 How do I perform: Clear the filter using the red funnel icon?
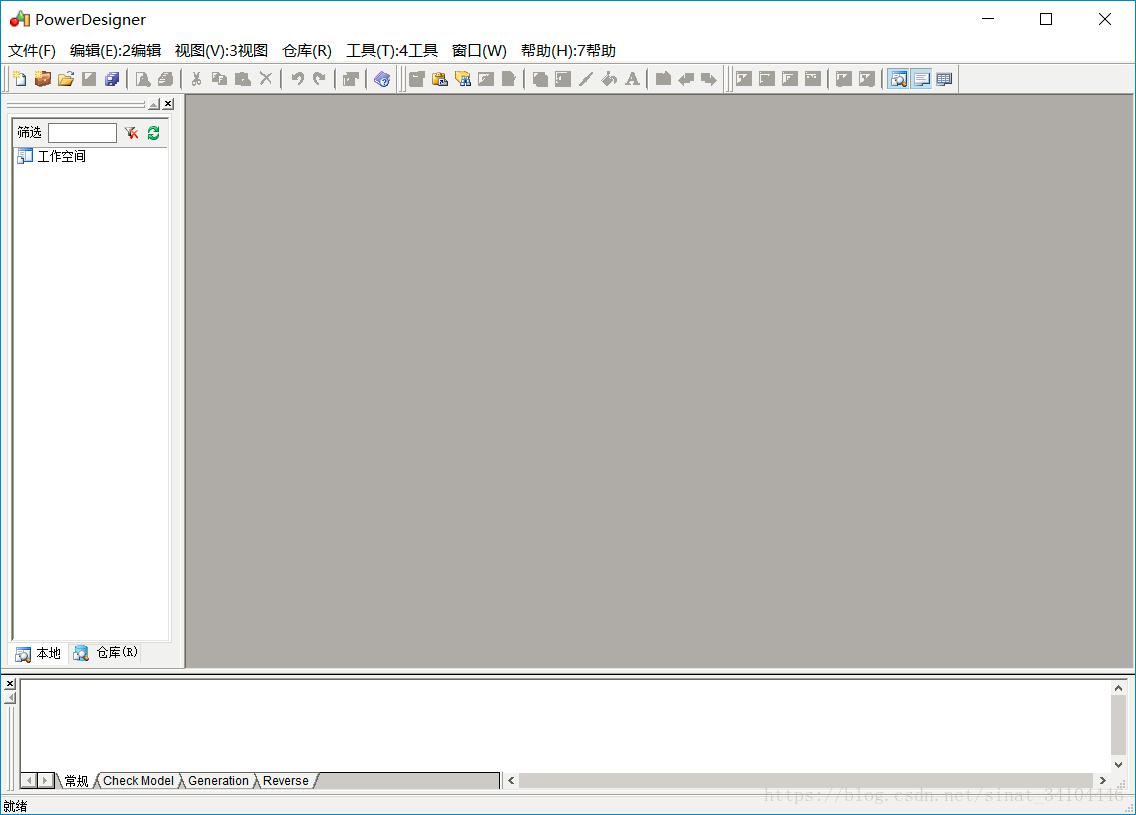[x=130, y=132]
